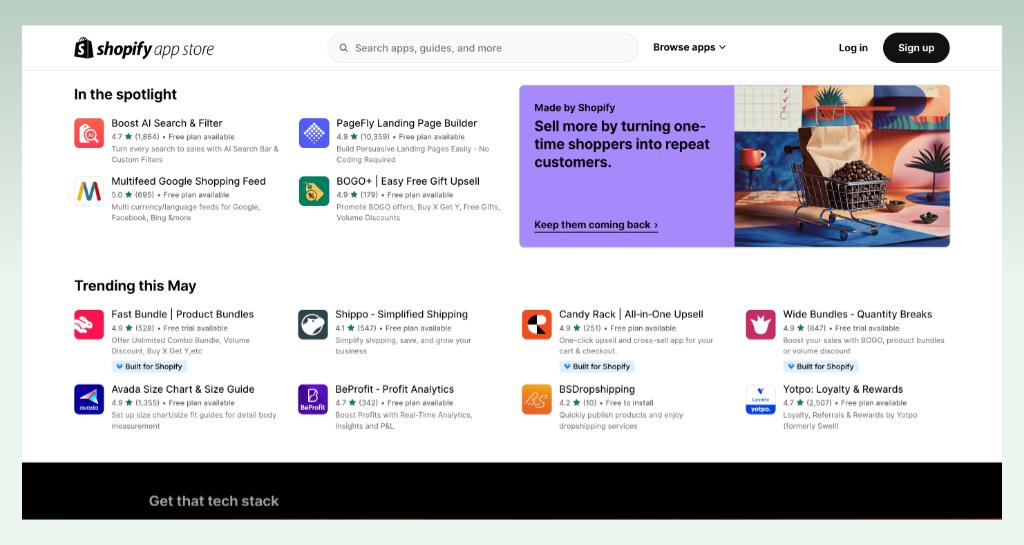1024x545 pixels.
Task: Click Avada description Set up size chart text
Action: pyautogui.click(x=194, y=420)
